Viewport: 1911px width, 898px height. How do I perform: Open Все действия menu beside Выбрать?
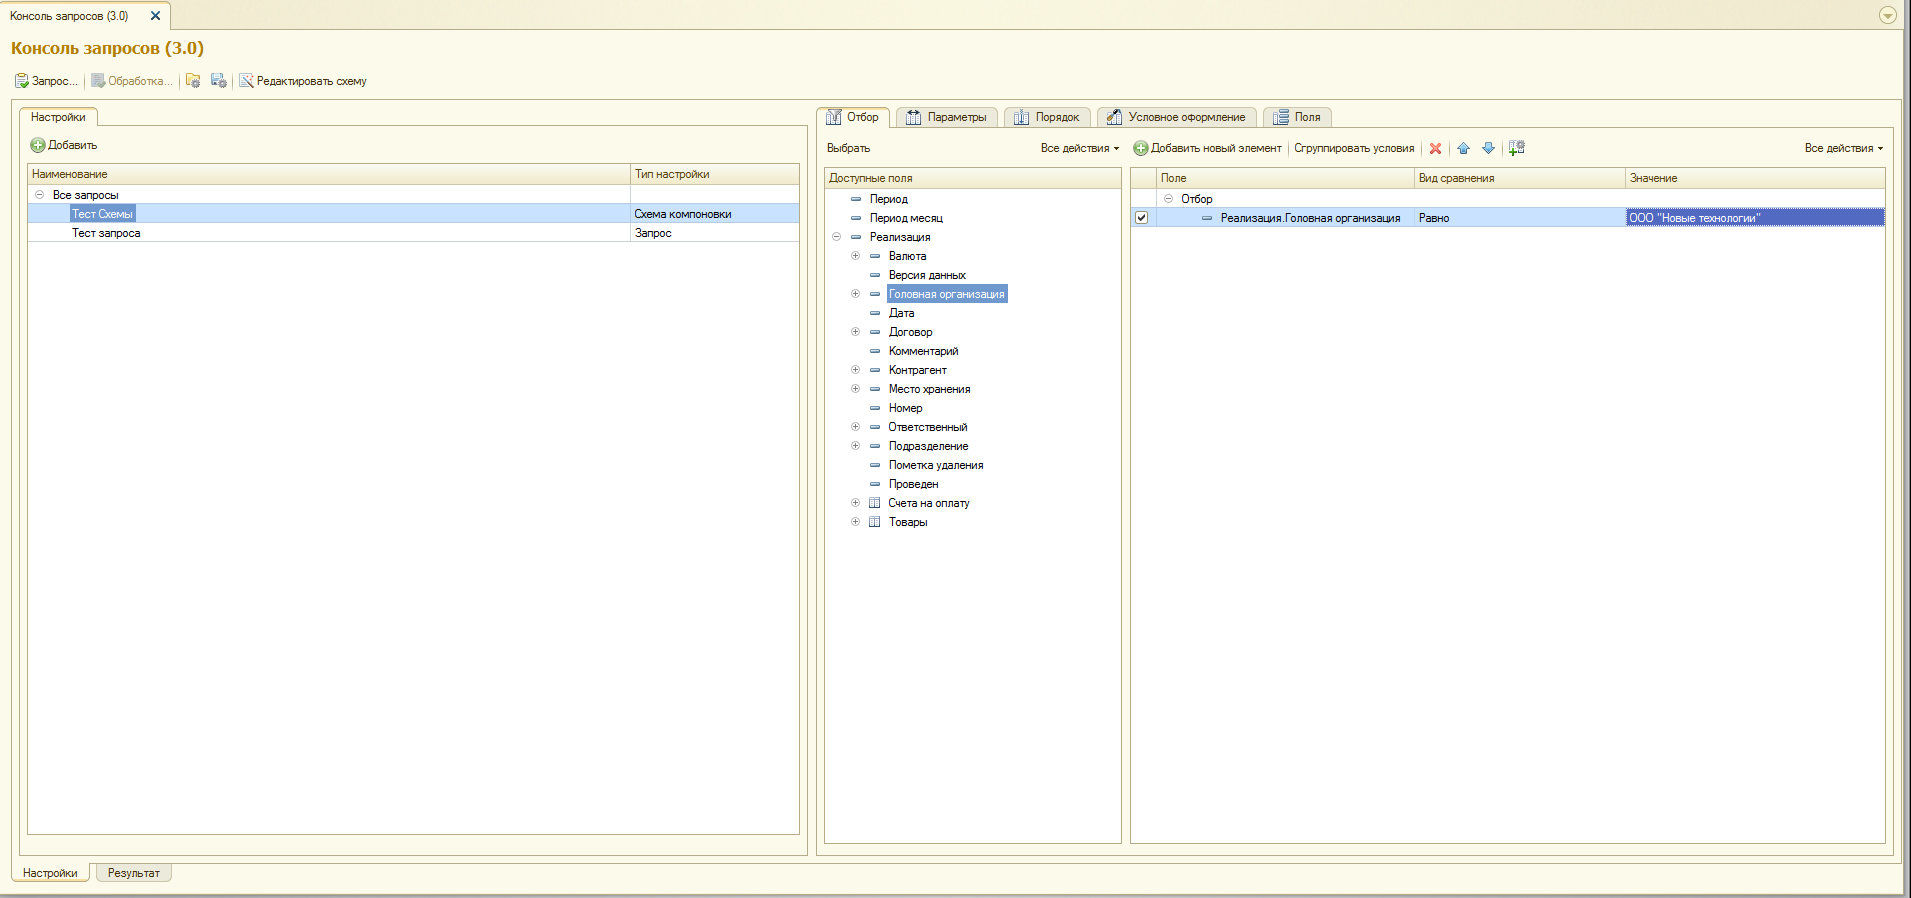pyautogui.click(x=1080, y=148)
